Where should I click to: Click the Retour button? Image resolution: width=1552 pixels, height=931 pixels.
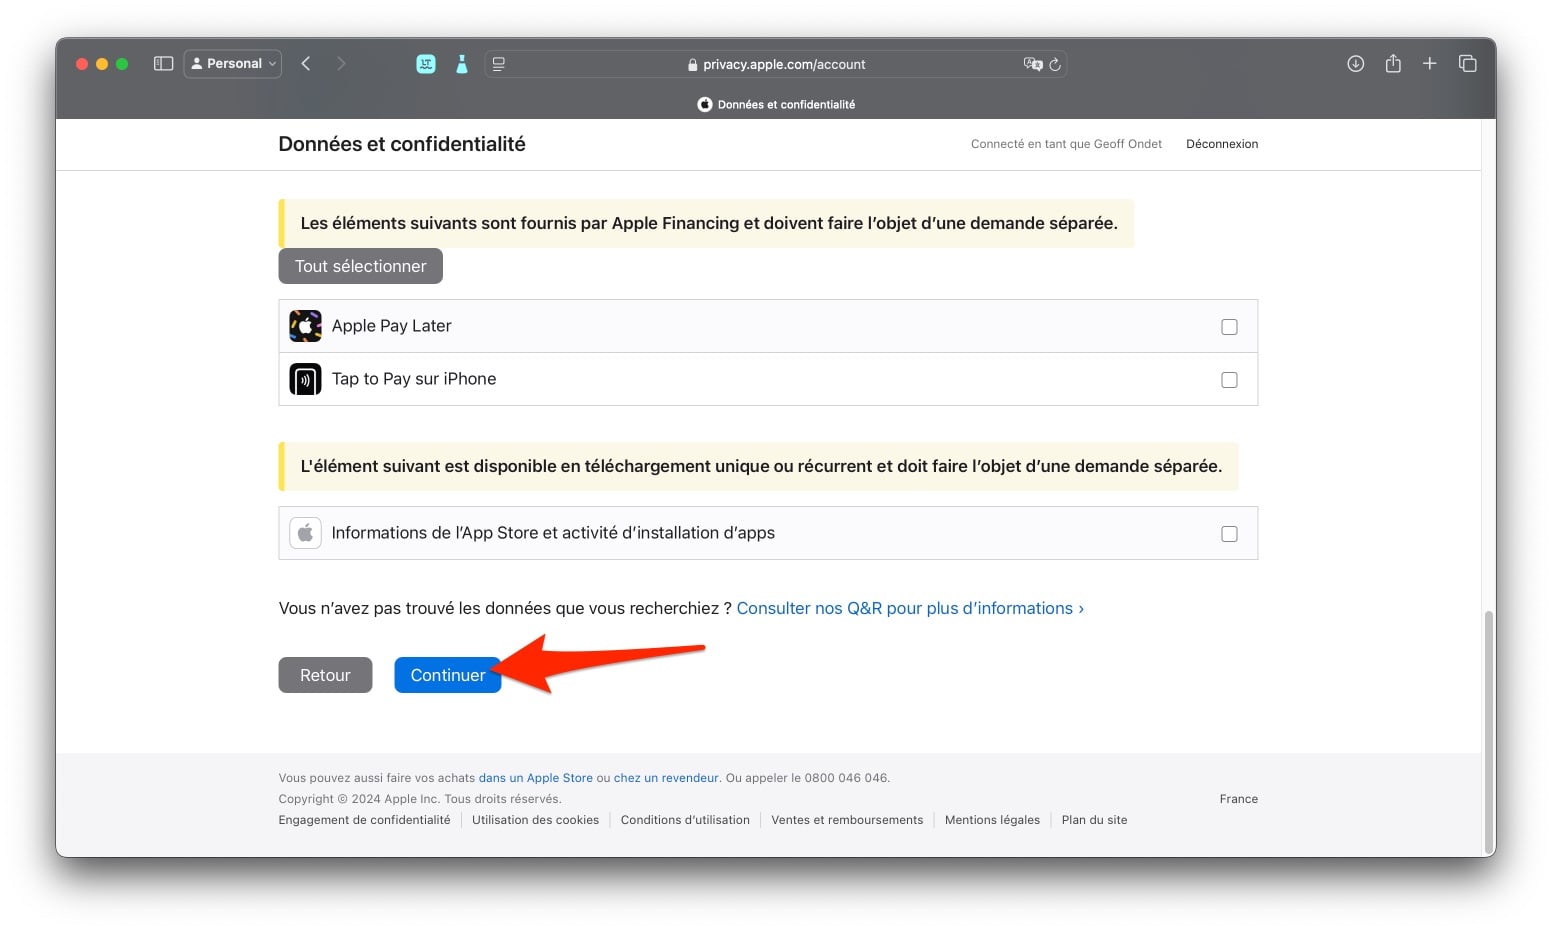(325, 675)
